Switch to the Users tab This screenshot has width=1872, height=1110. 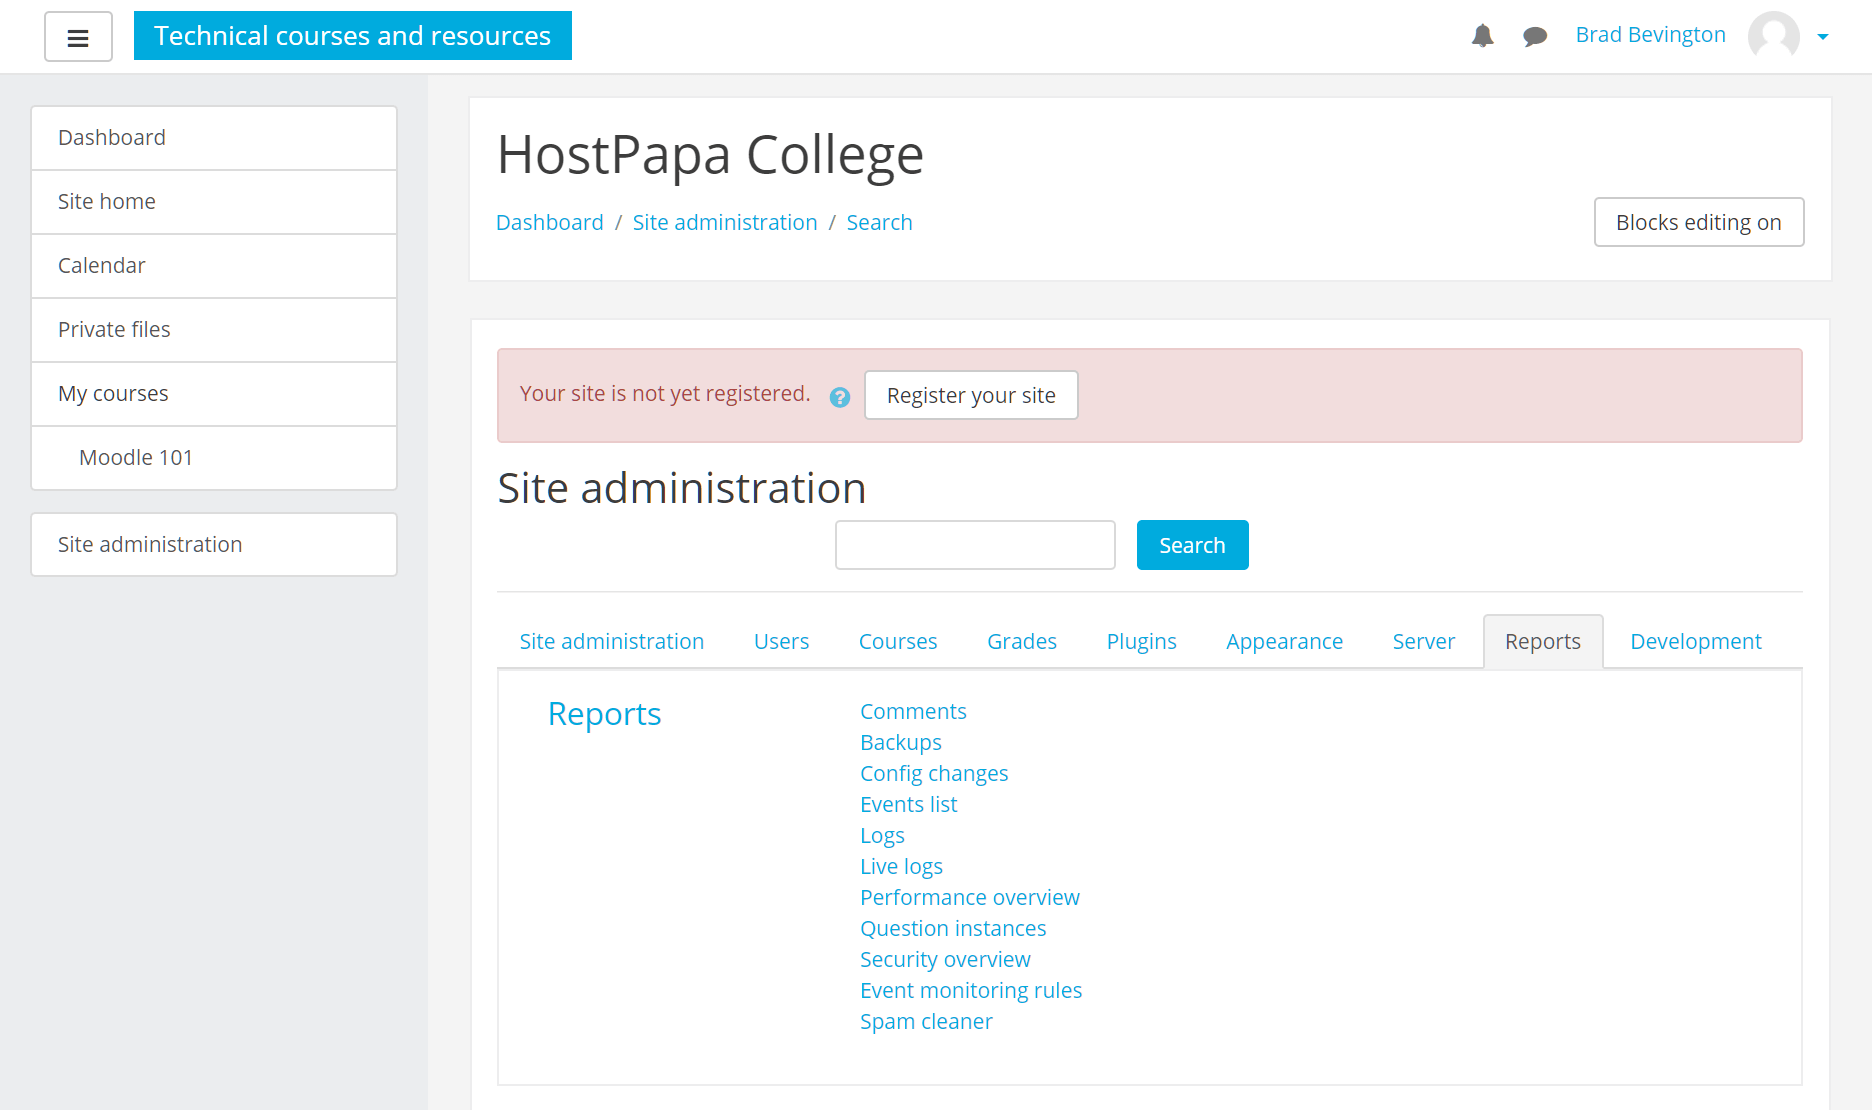click(x=781, y=641)
